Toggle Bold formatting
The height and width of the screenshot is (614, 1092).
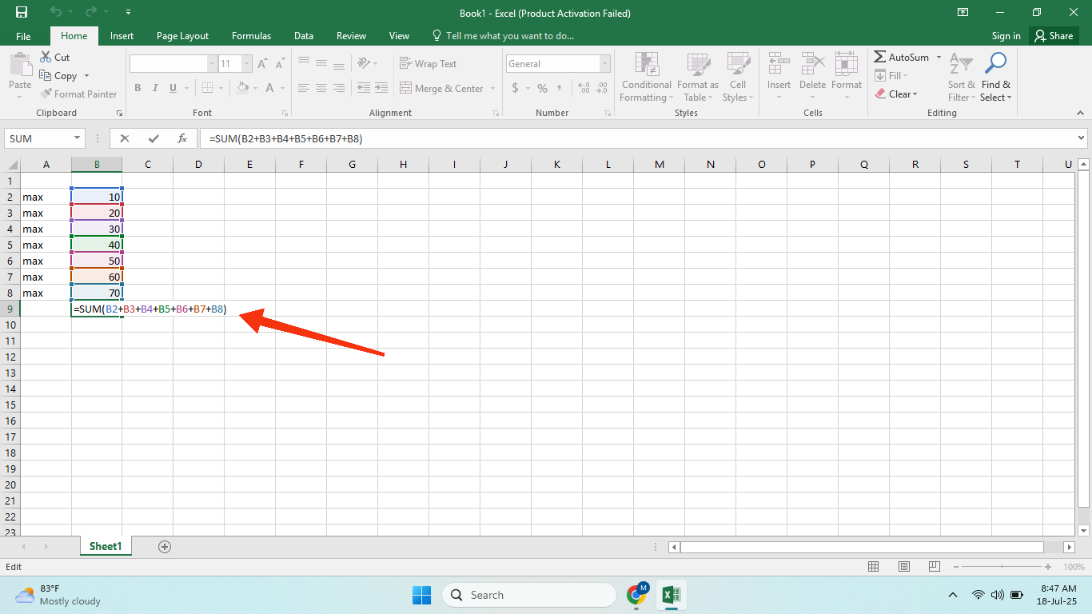[137, 88]
